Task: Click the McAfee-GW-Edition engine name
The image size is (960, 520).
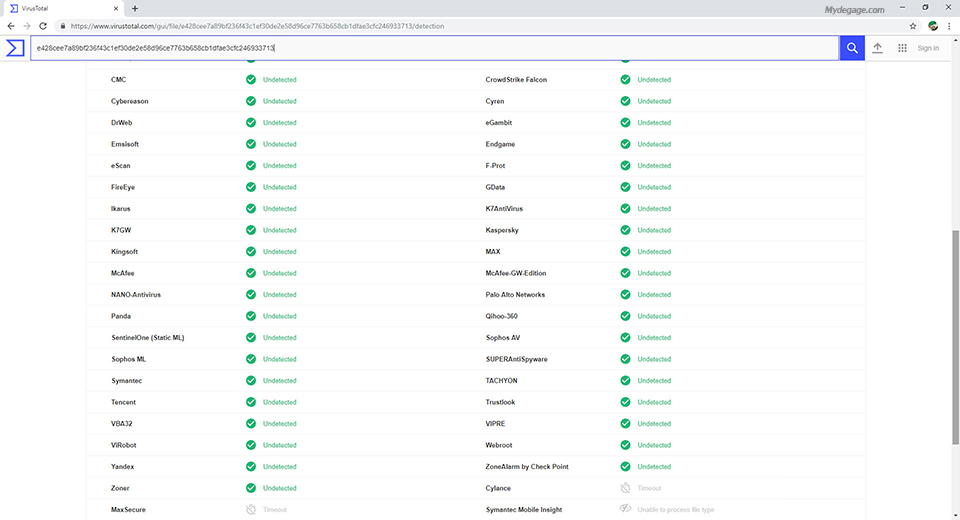Action: tap(516, 273)
